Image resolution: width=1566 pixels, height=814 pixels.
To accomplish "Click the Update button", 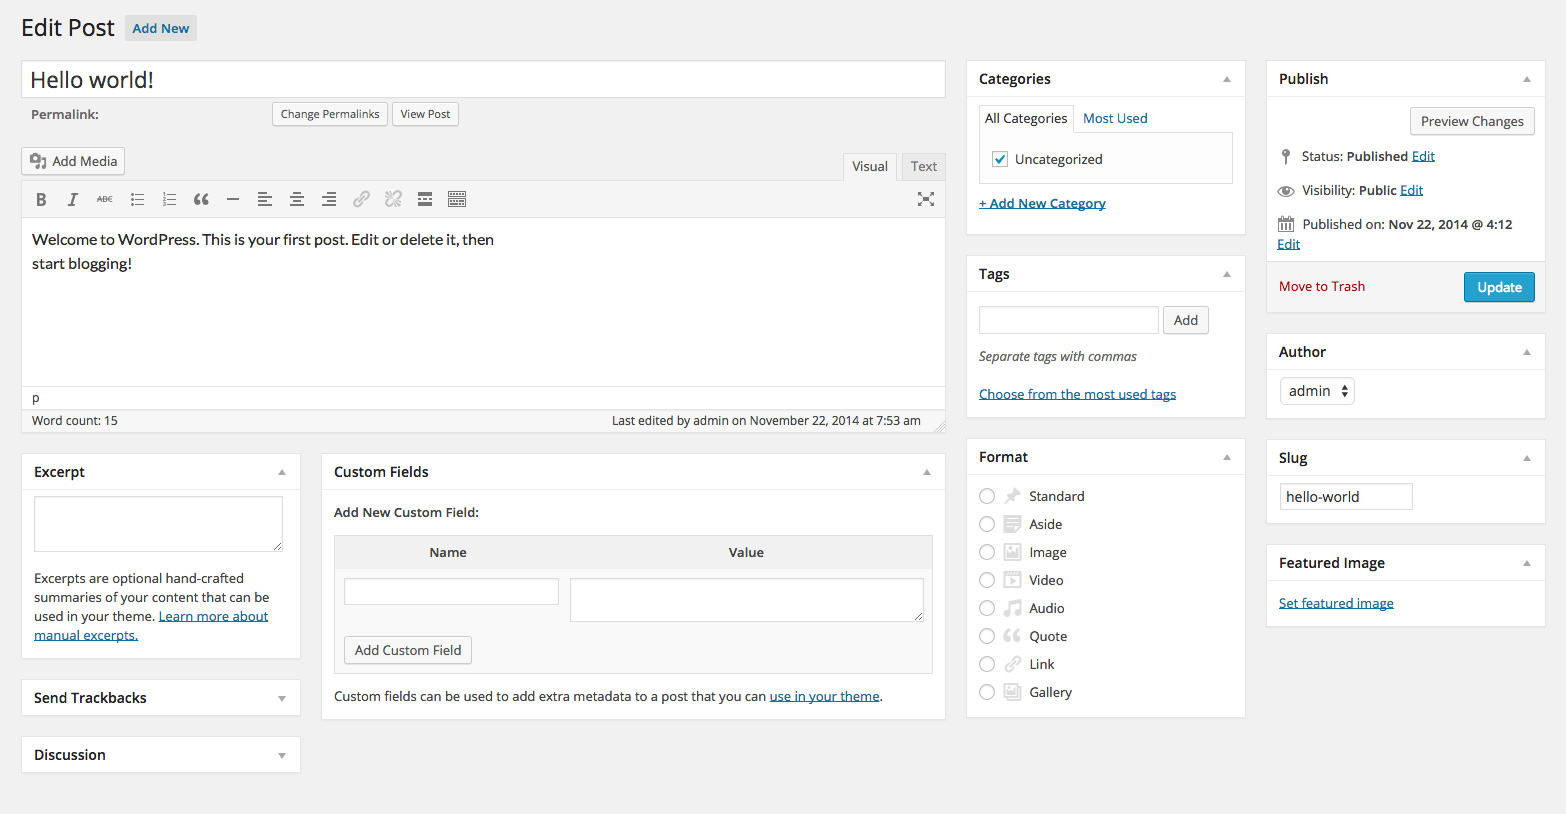I will click(x=1498, y=287).
